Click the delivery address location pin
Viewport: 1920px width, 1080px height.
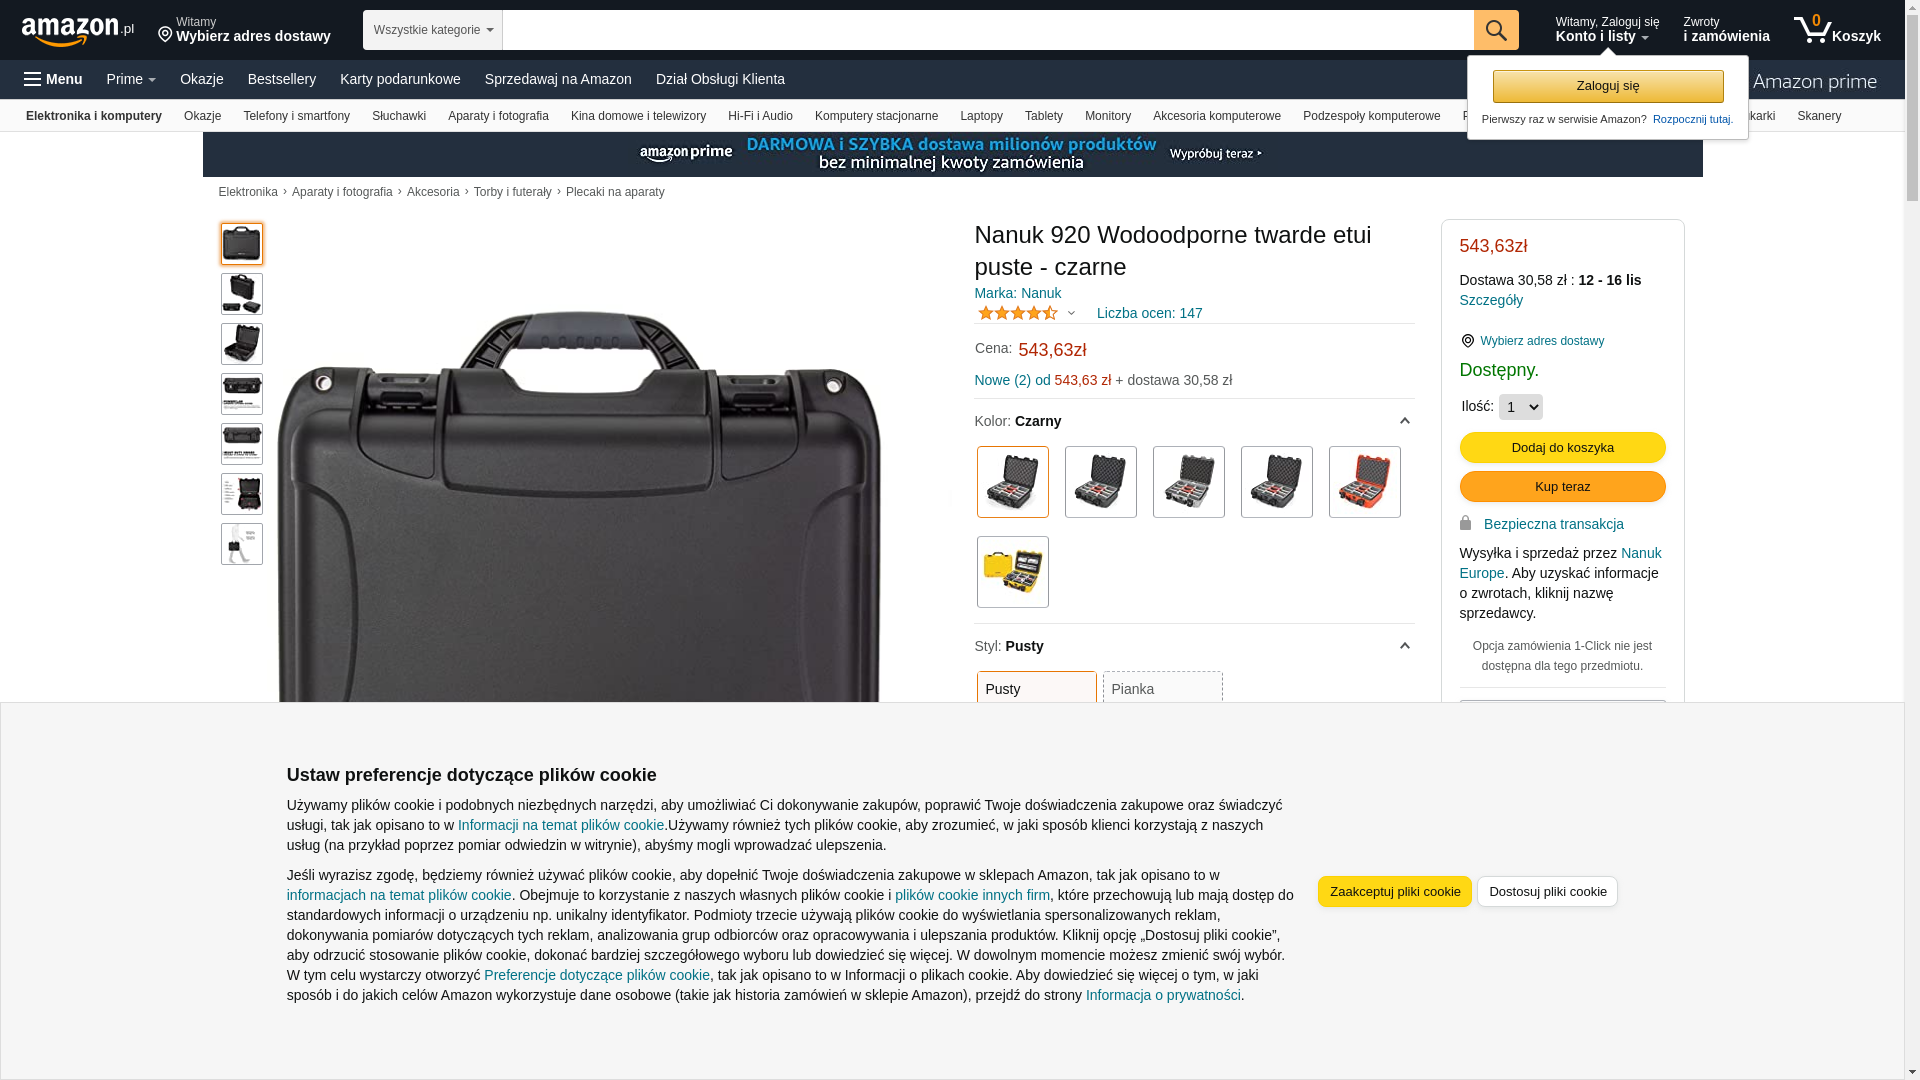click(166, 35)
